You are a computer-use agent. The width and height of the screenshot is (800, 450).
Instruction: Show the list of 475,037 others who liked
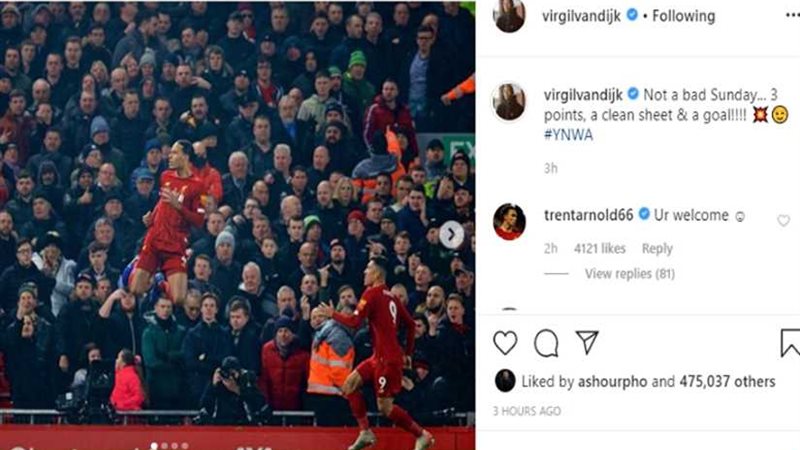coord(727,382)
